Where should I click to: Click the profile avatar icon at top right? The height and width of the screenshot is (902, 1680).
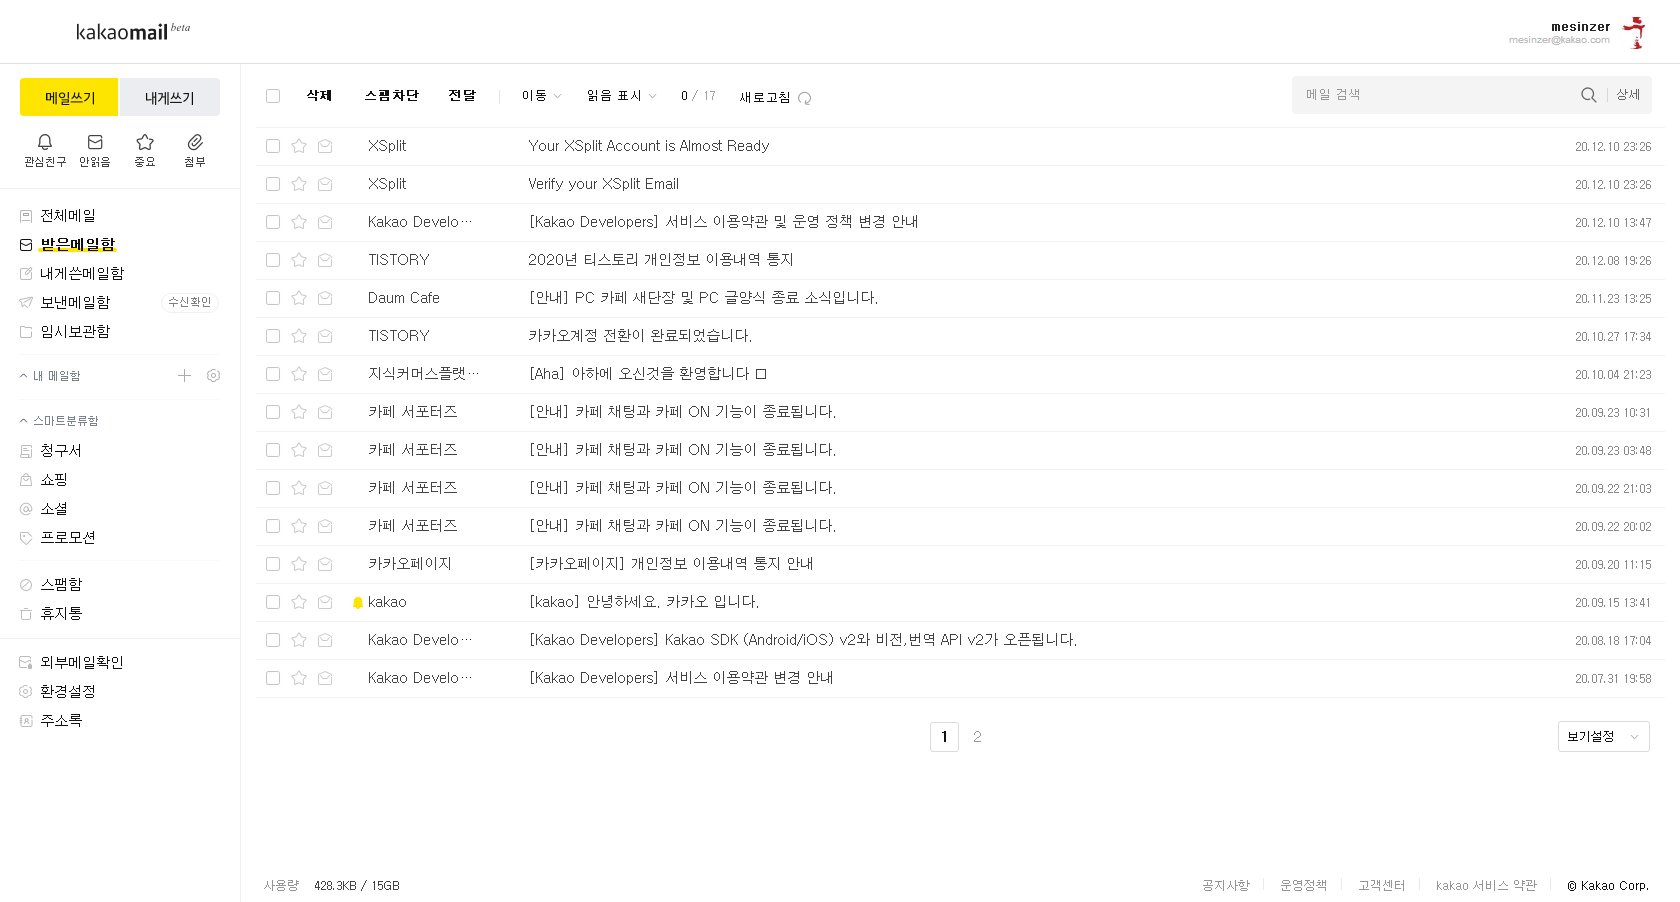click(x=1635, y=32)
